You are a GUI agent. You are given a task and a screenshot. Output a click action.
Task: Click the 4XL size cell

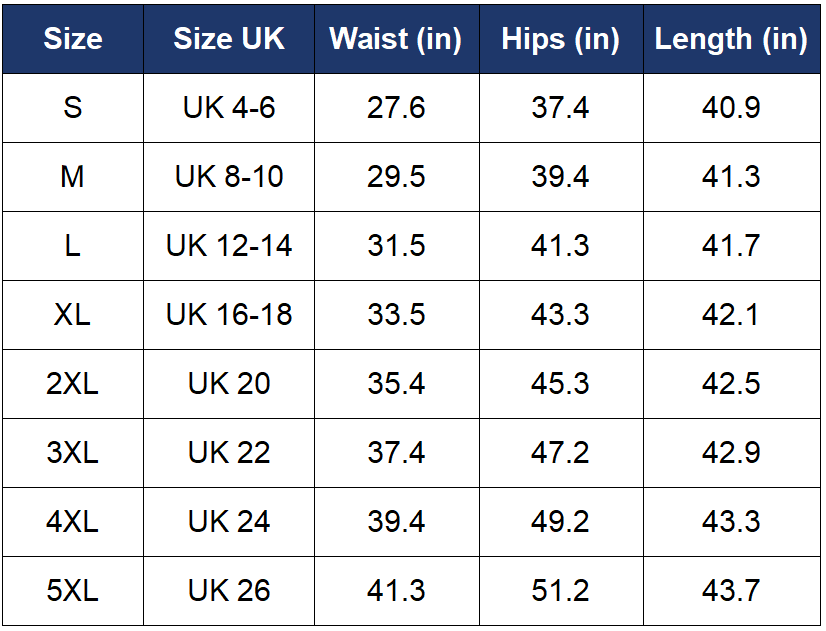(73, 522)
